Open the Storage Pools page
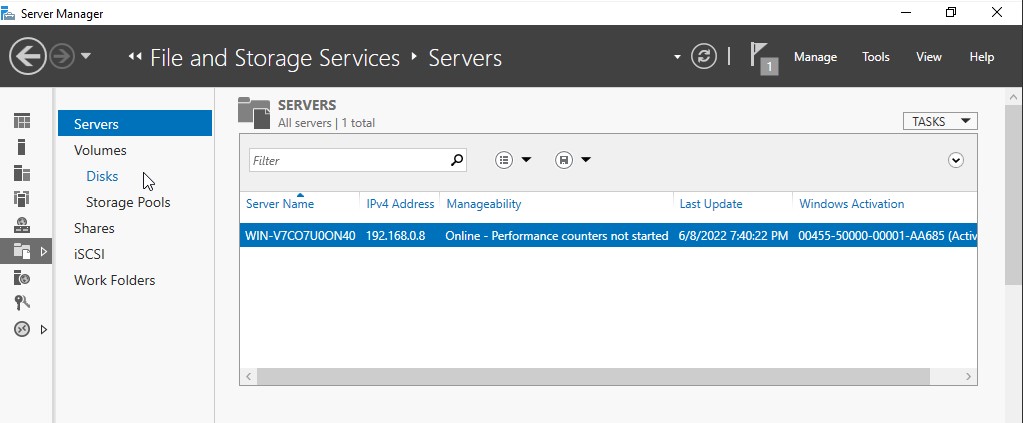Image resolution: width=1023 pixels, height=423 pixels. coord(128,202)
